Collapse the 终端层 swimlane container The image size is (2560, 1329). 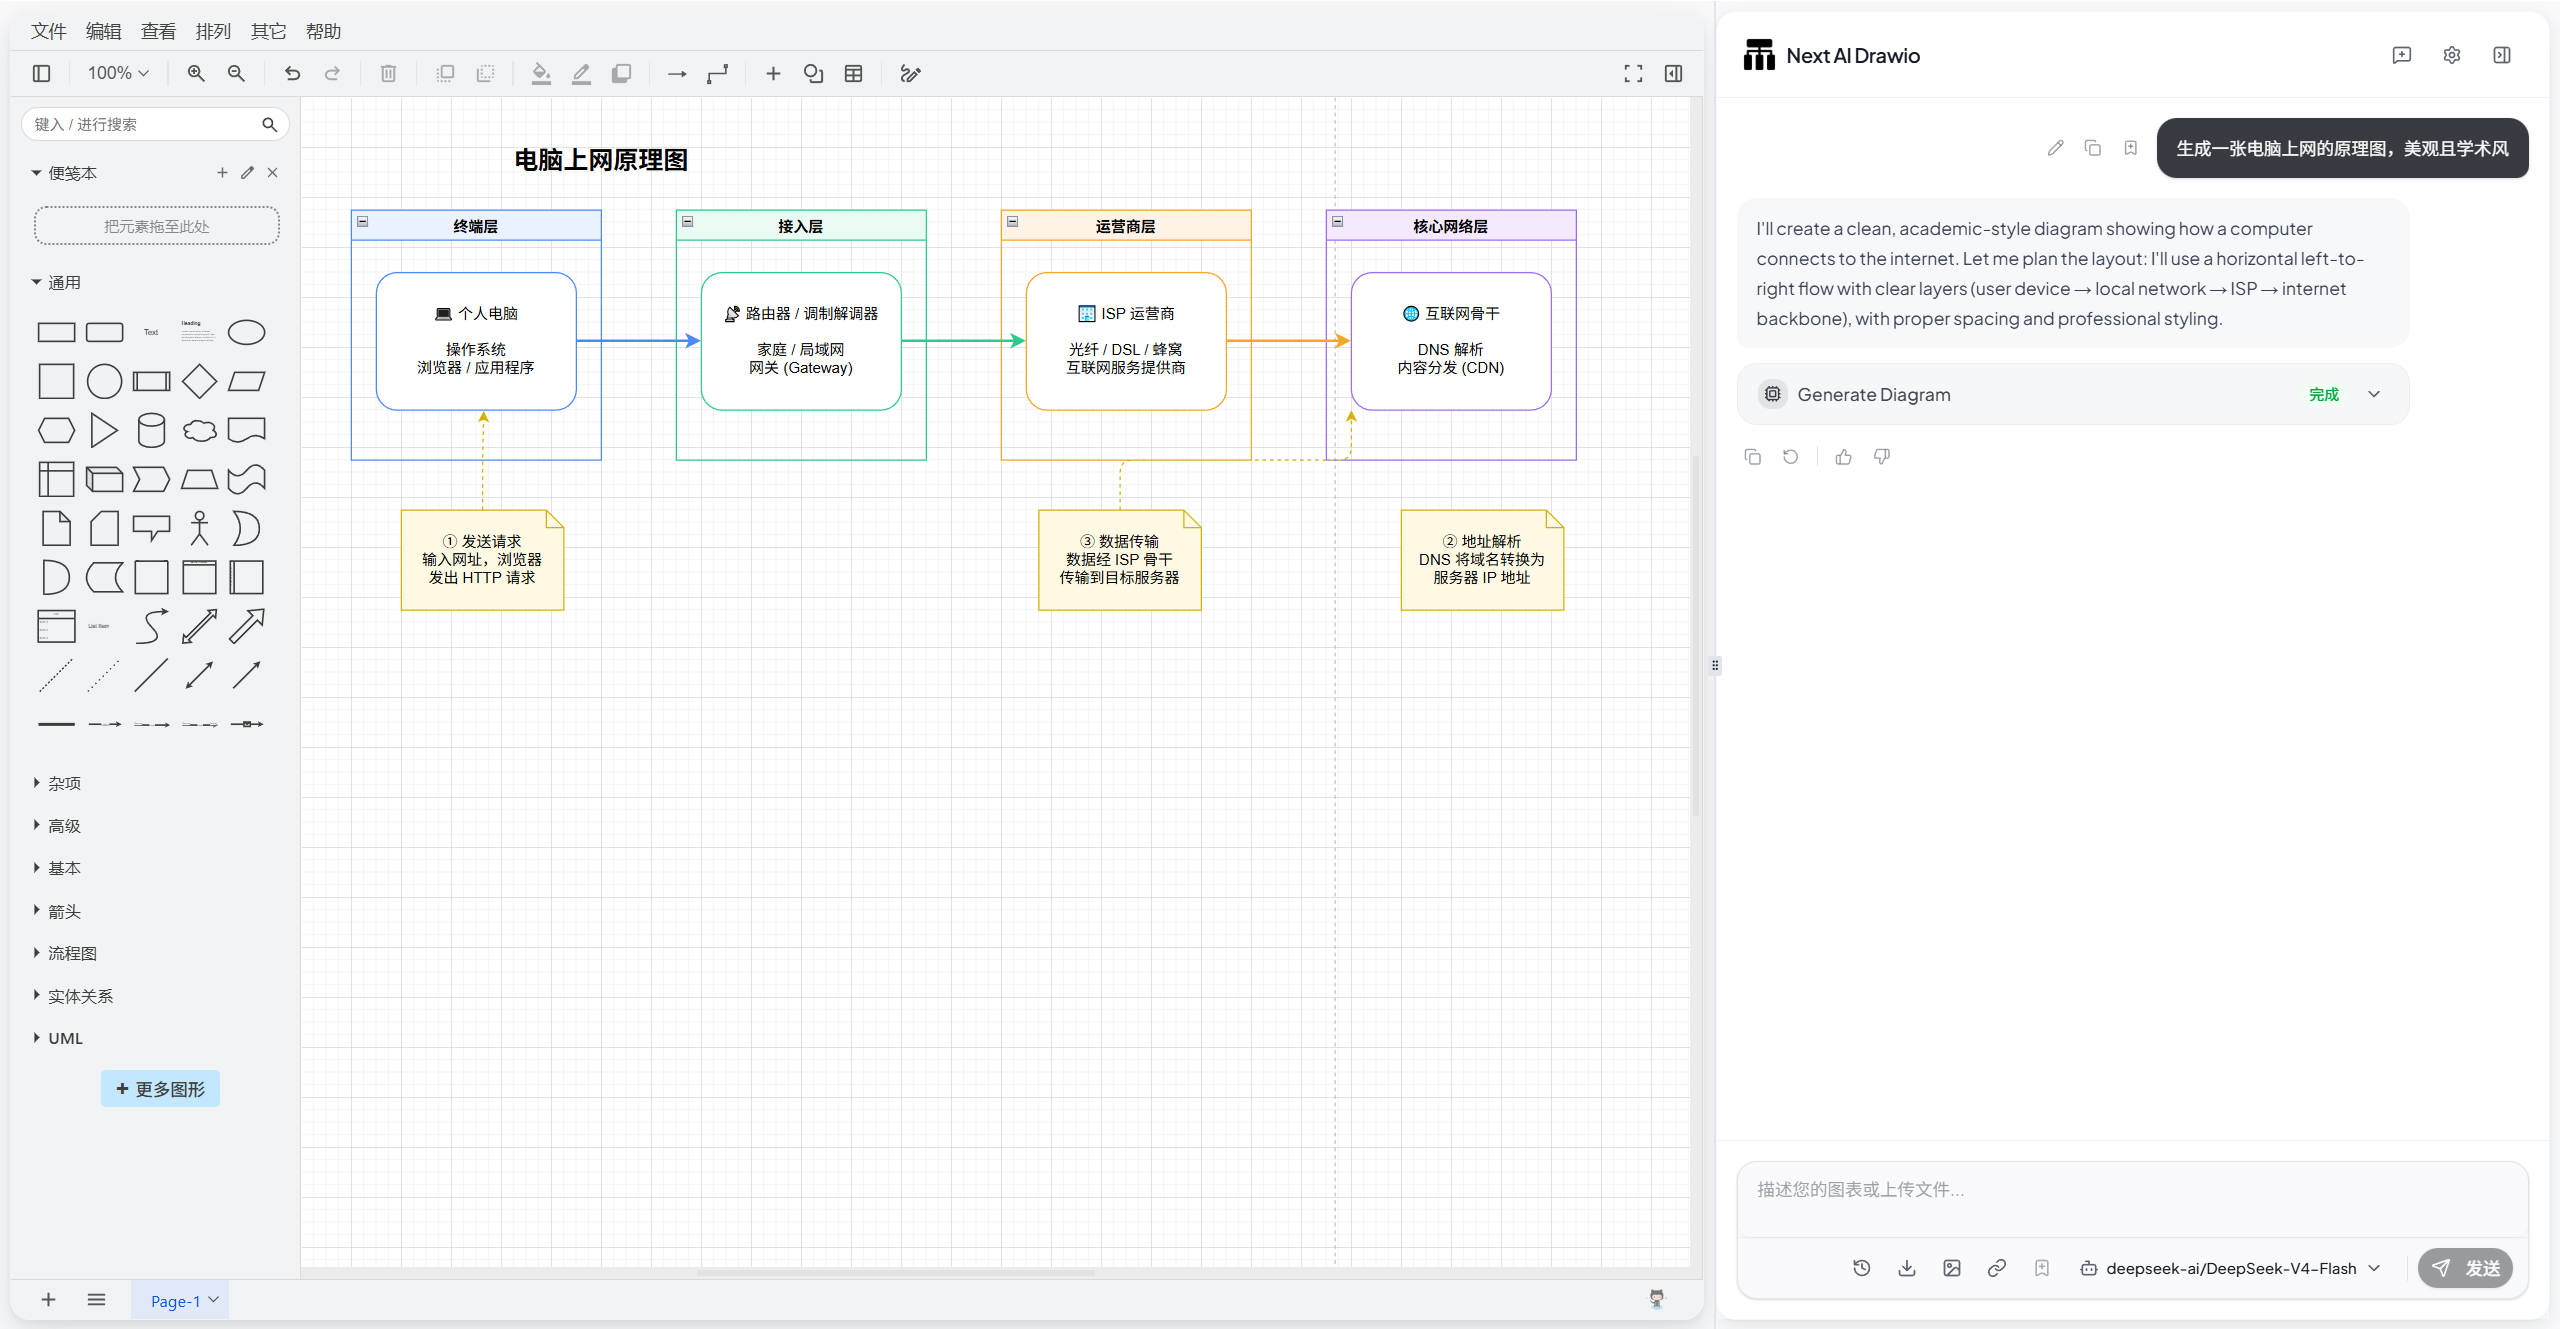pyautogui.click(x=363, y=222)
